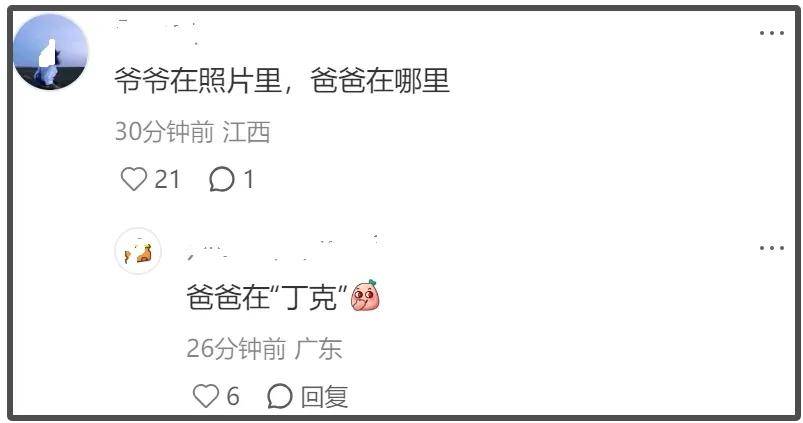Screen dimensions: 803x423
Task: Click the 26分钟前 广东 timestamp
Action: click(x=264, y=349)
